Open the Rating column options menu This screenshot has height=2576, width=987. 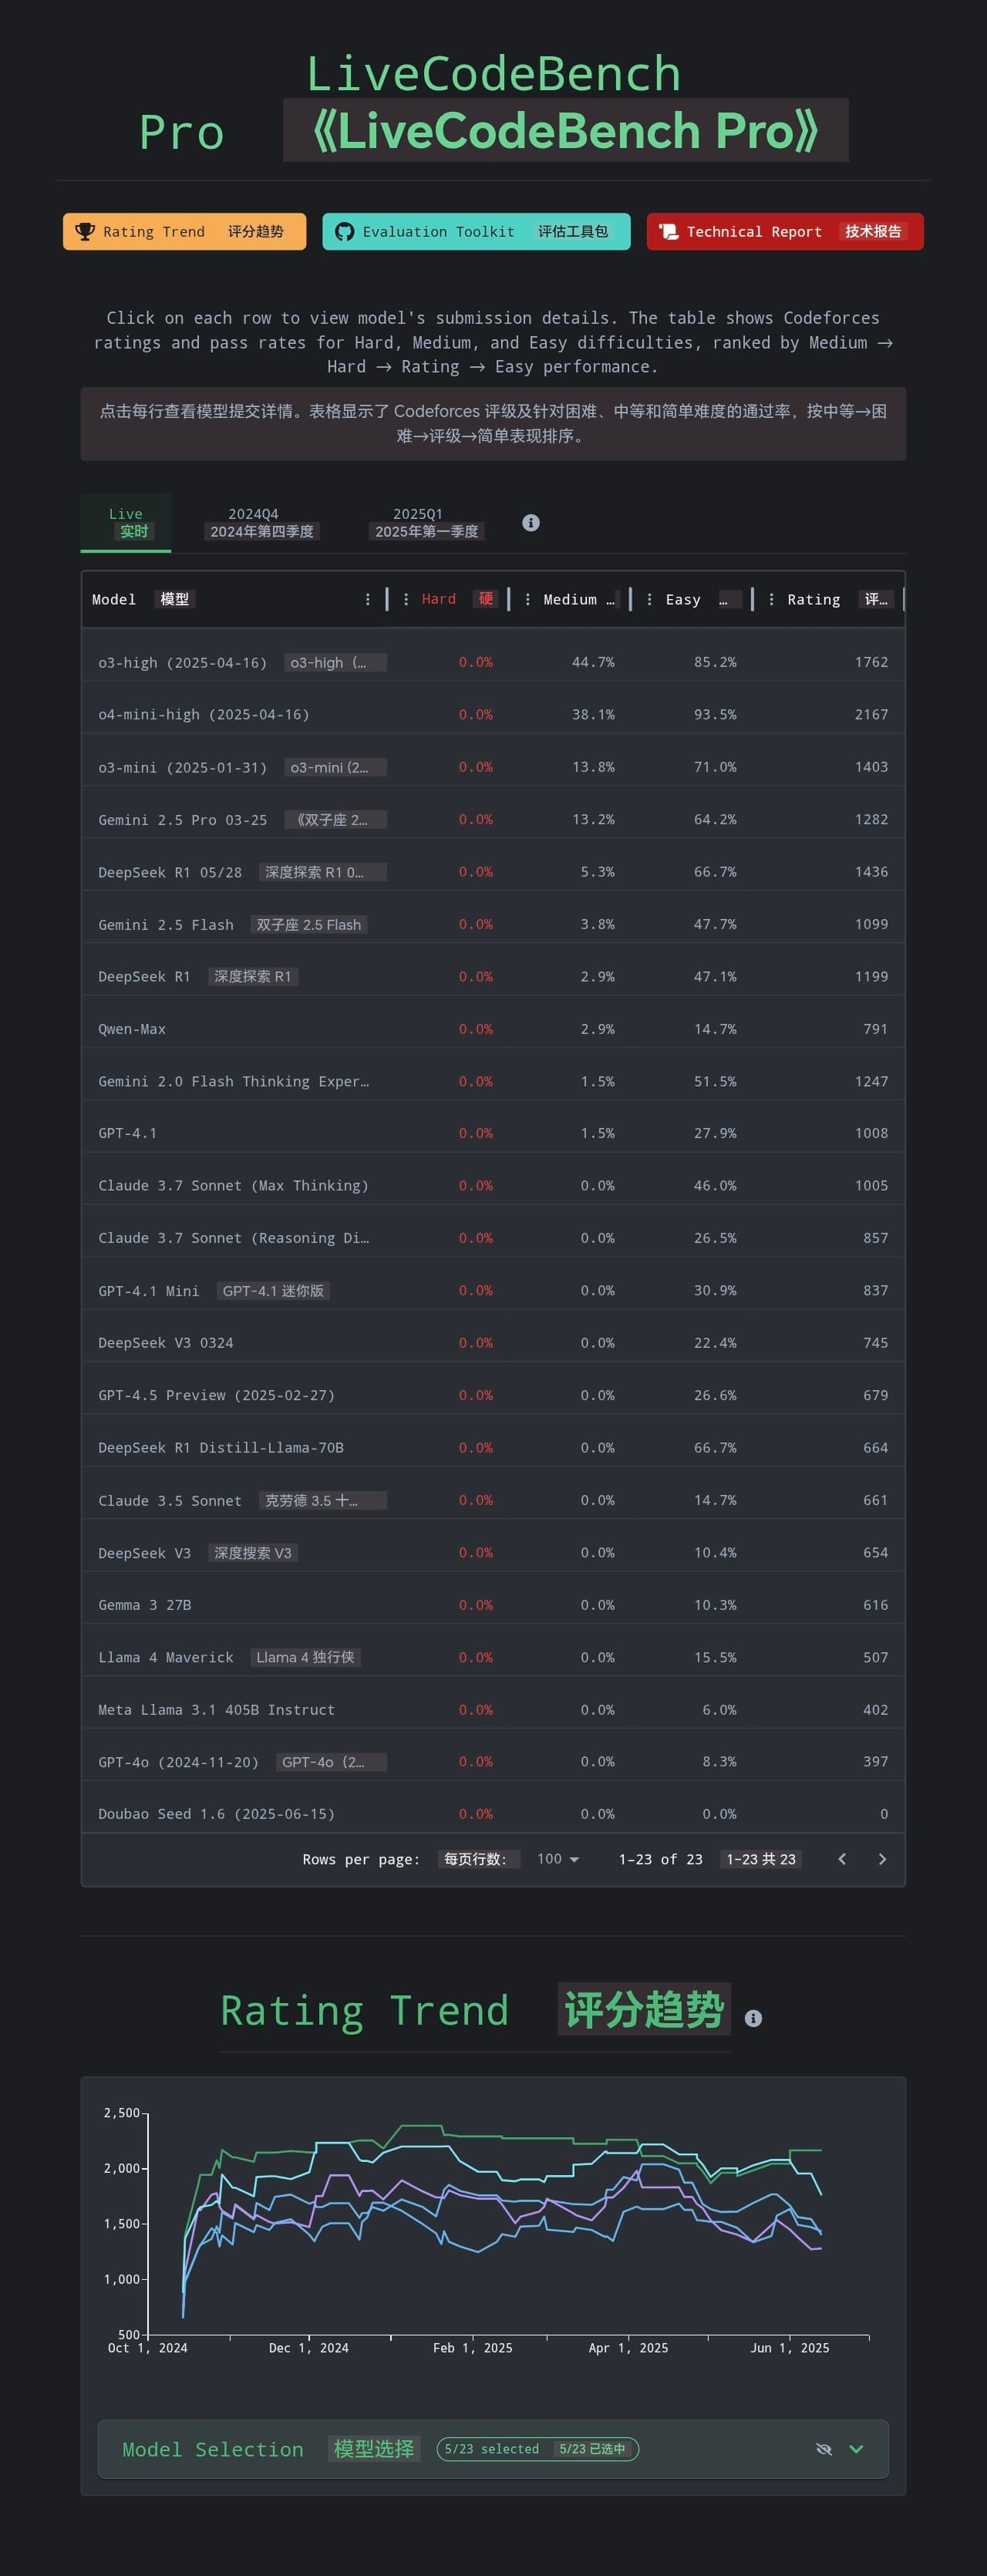(x=771, y=599)
